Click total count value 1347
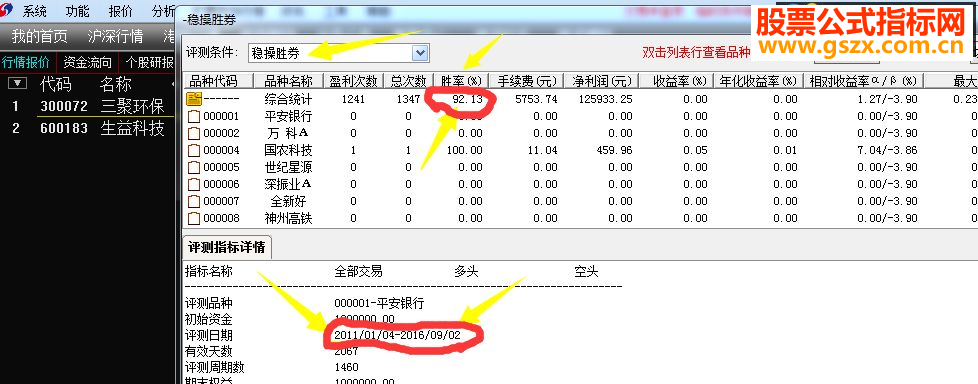This screenshot has height=384, width=978. [x=409, y=99]
